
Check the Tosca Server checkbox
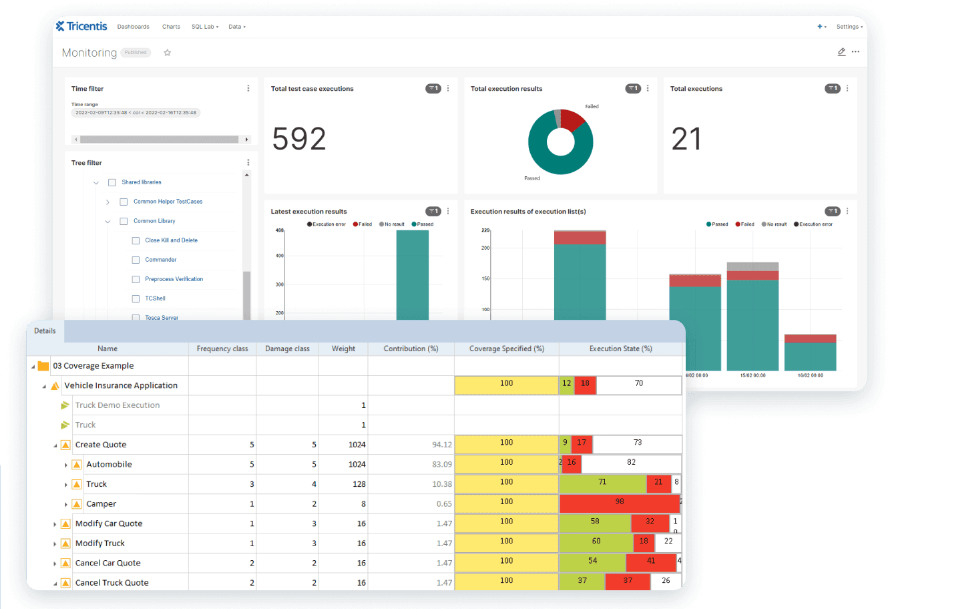pos(135,316)
